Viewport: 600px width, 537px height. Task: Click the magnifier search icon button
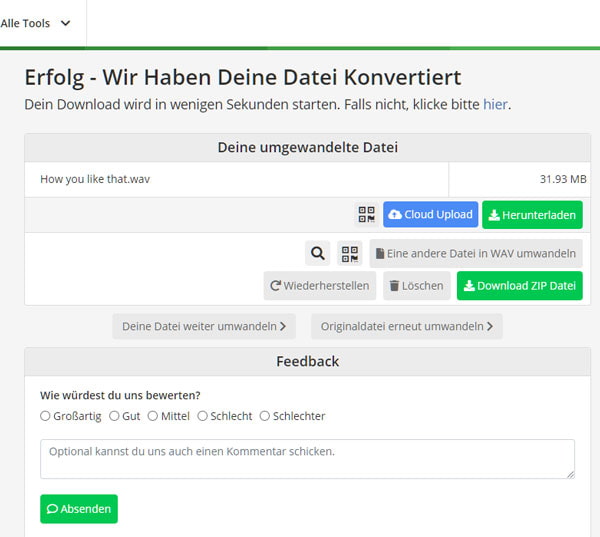pos(317,253)
